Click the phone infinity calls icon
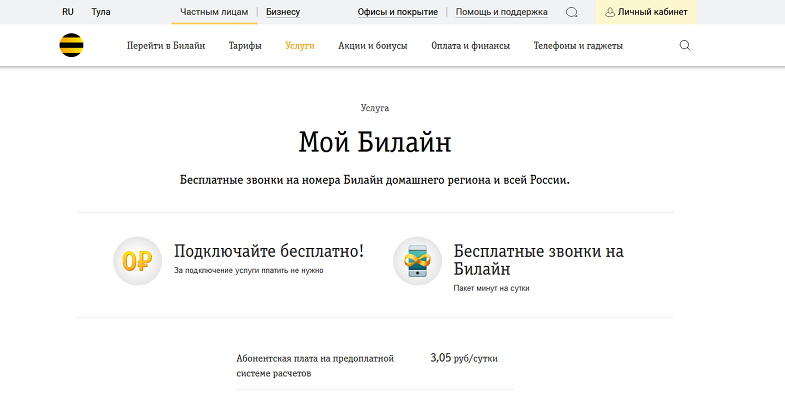Viewport: 785px width, 396px height. click(x=417, y=261)
